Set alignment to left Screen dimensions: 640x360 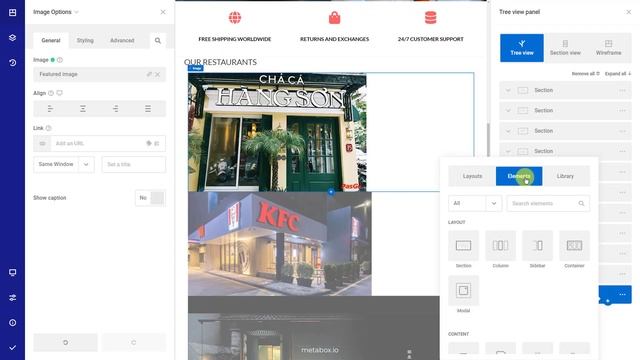click(50, 109)
